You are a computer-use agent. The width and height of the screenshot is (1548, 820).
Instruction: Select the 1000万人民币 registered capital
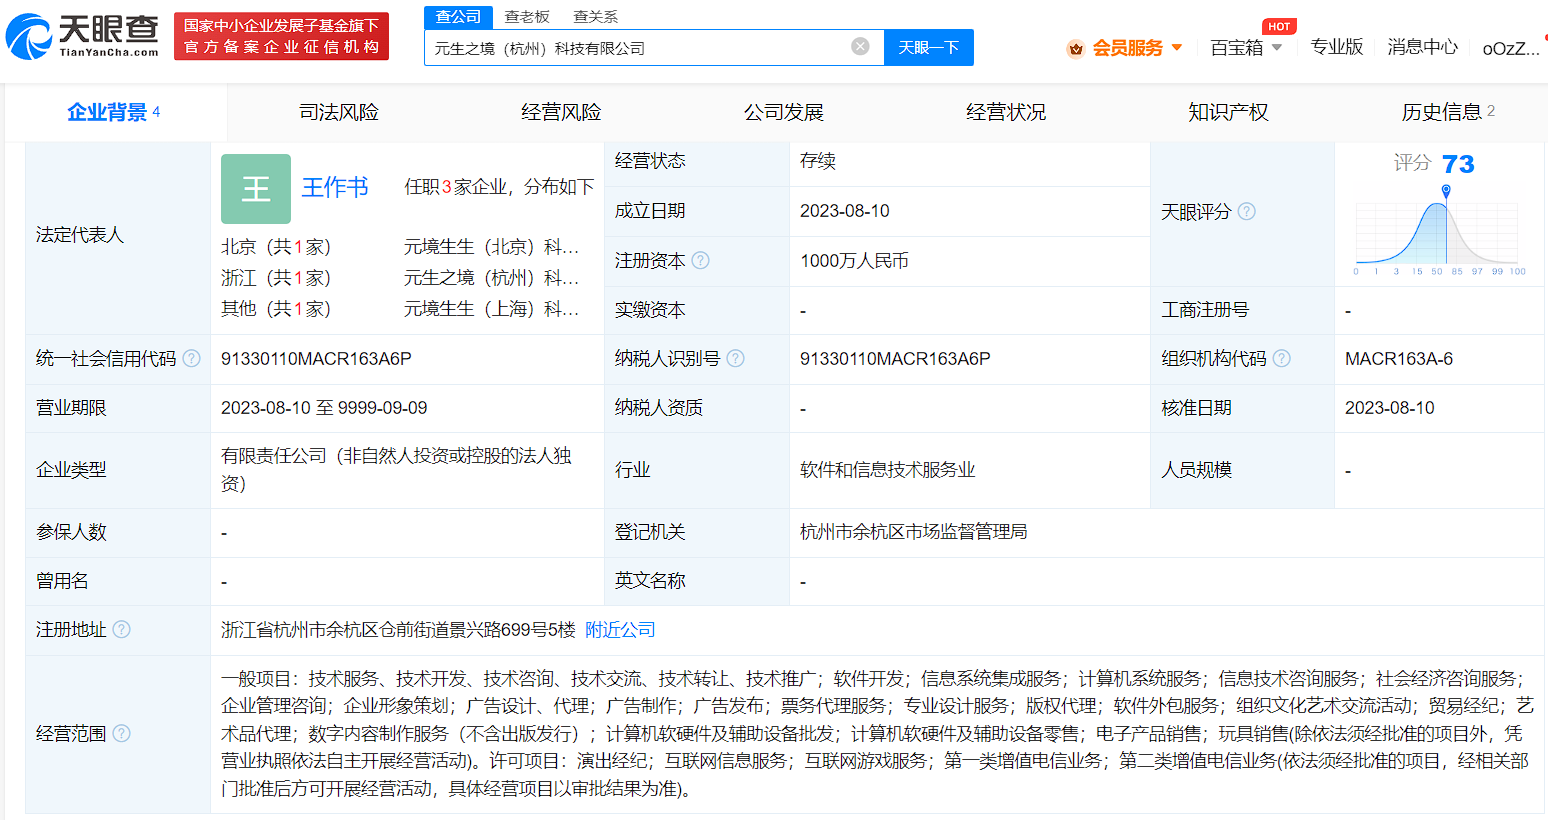(854, 260)
